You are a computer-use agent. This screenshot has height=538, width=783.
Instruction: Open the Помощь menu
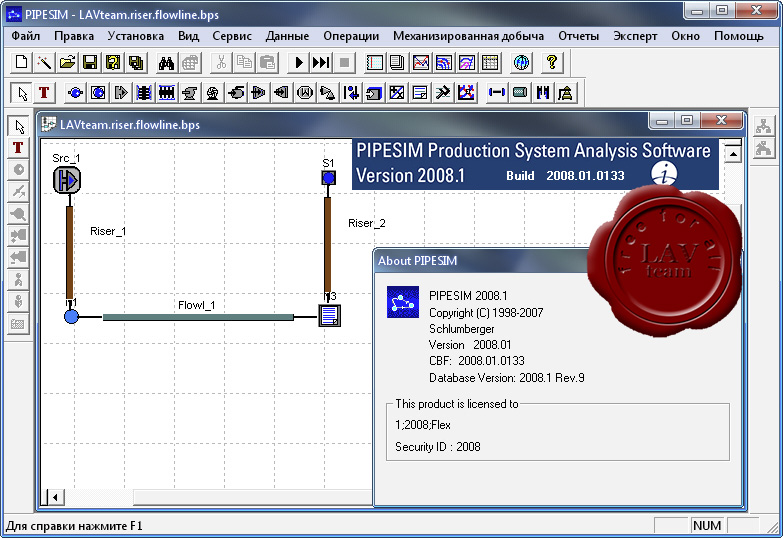pos(739,36)
